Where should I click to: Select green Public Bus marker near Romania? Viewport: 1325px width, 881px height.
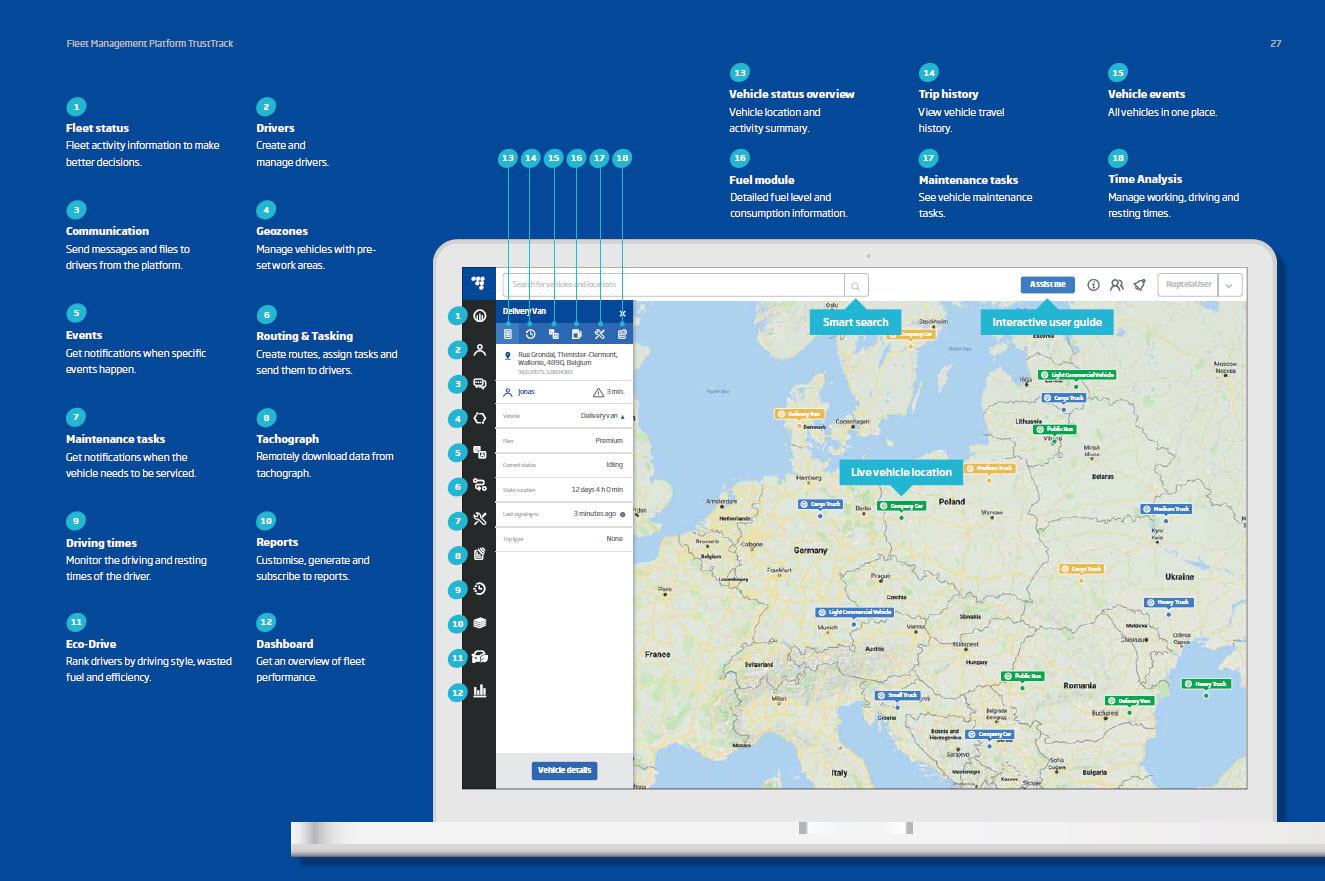pos(1023,676)
